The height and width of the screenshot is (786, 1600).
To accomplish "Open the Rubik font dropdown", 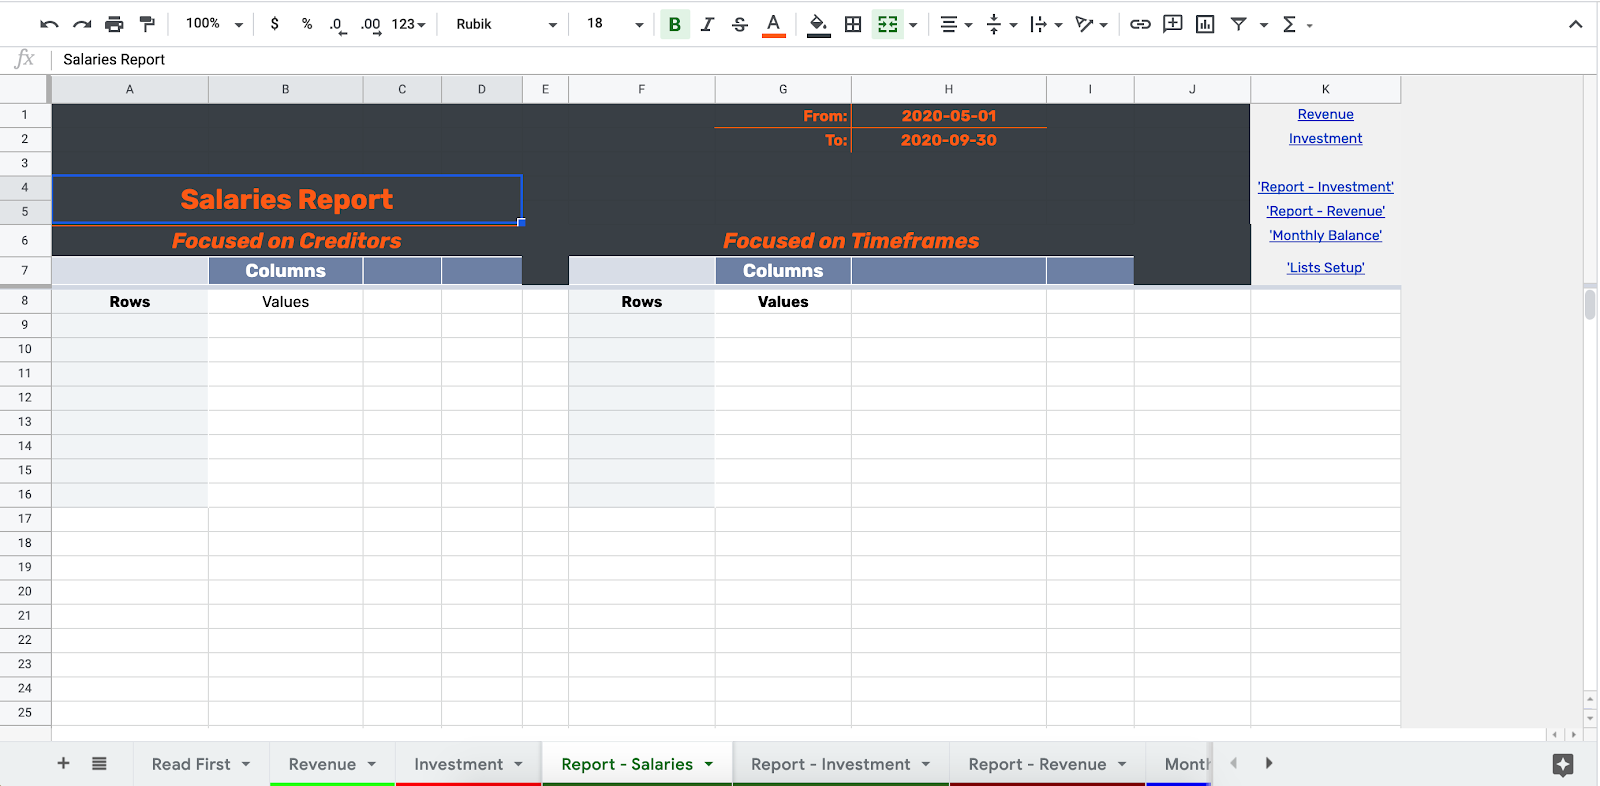I will (506, 24).
